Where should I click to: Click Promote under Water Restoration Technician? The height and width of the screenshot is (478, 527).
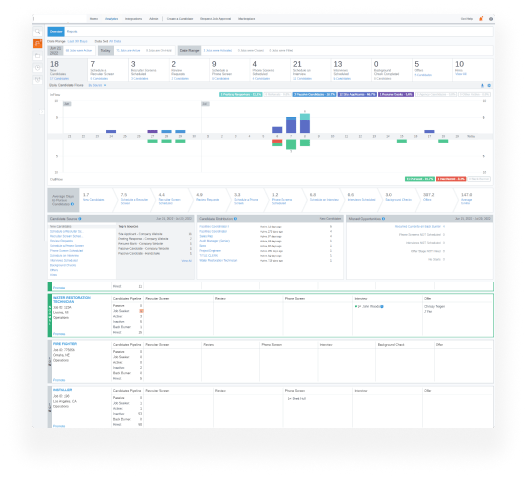[59, 334]
